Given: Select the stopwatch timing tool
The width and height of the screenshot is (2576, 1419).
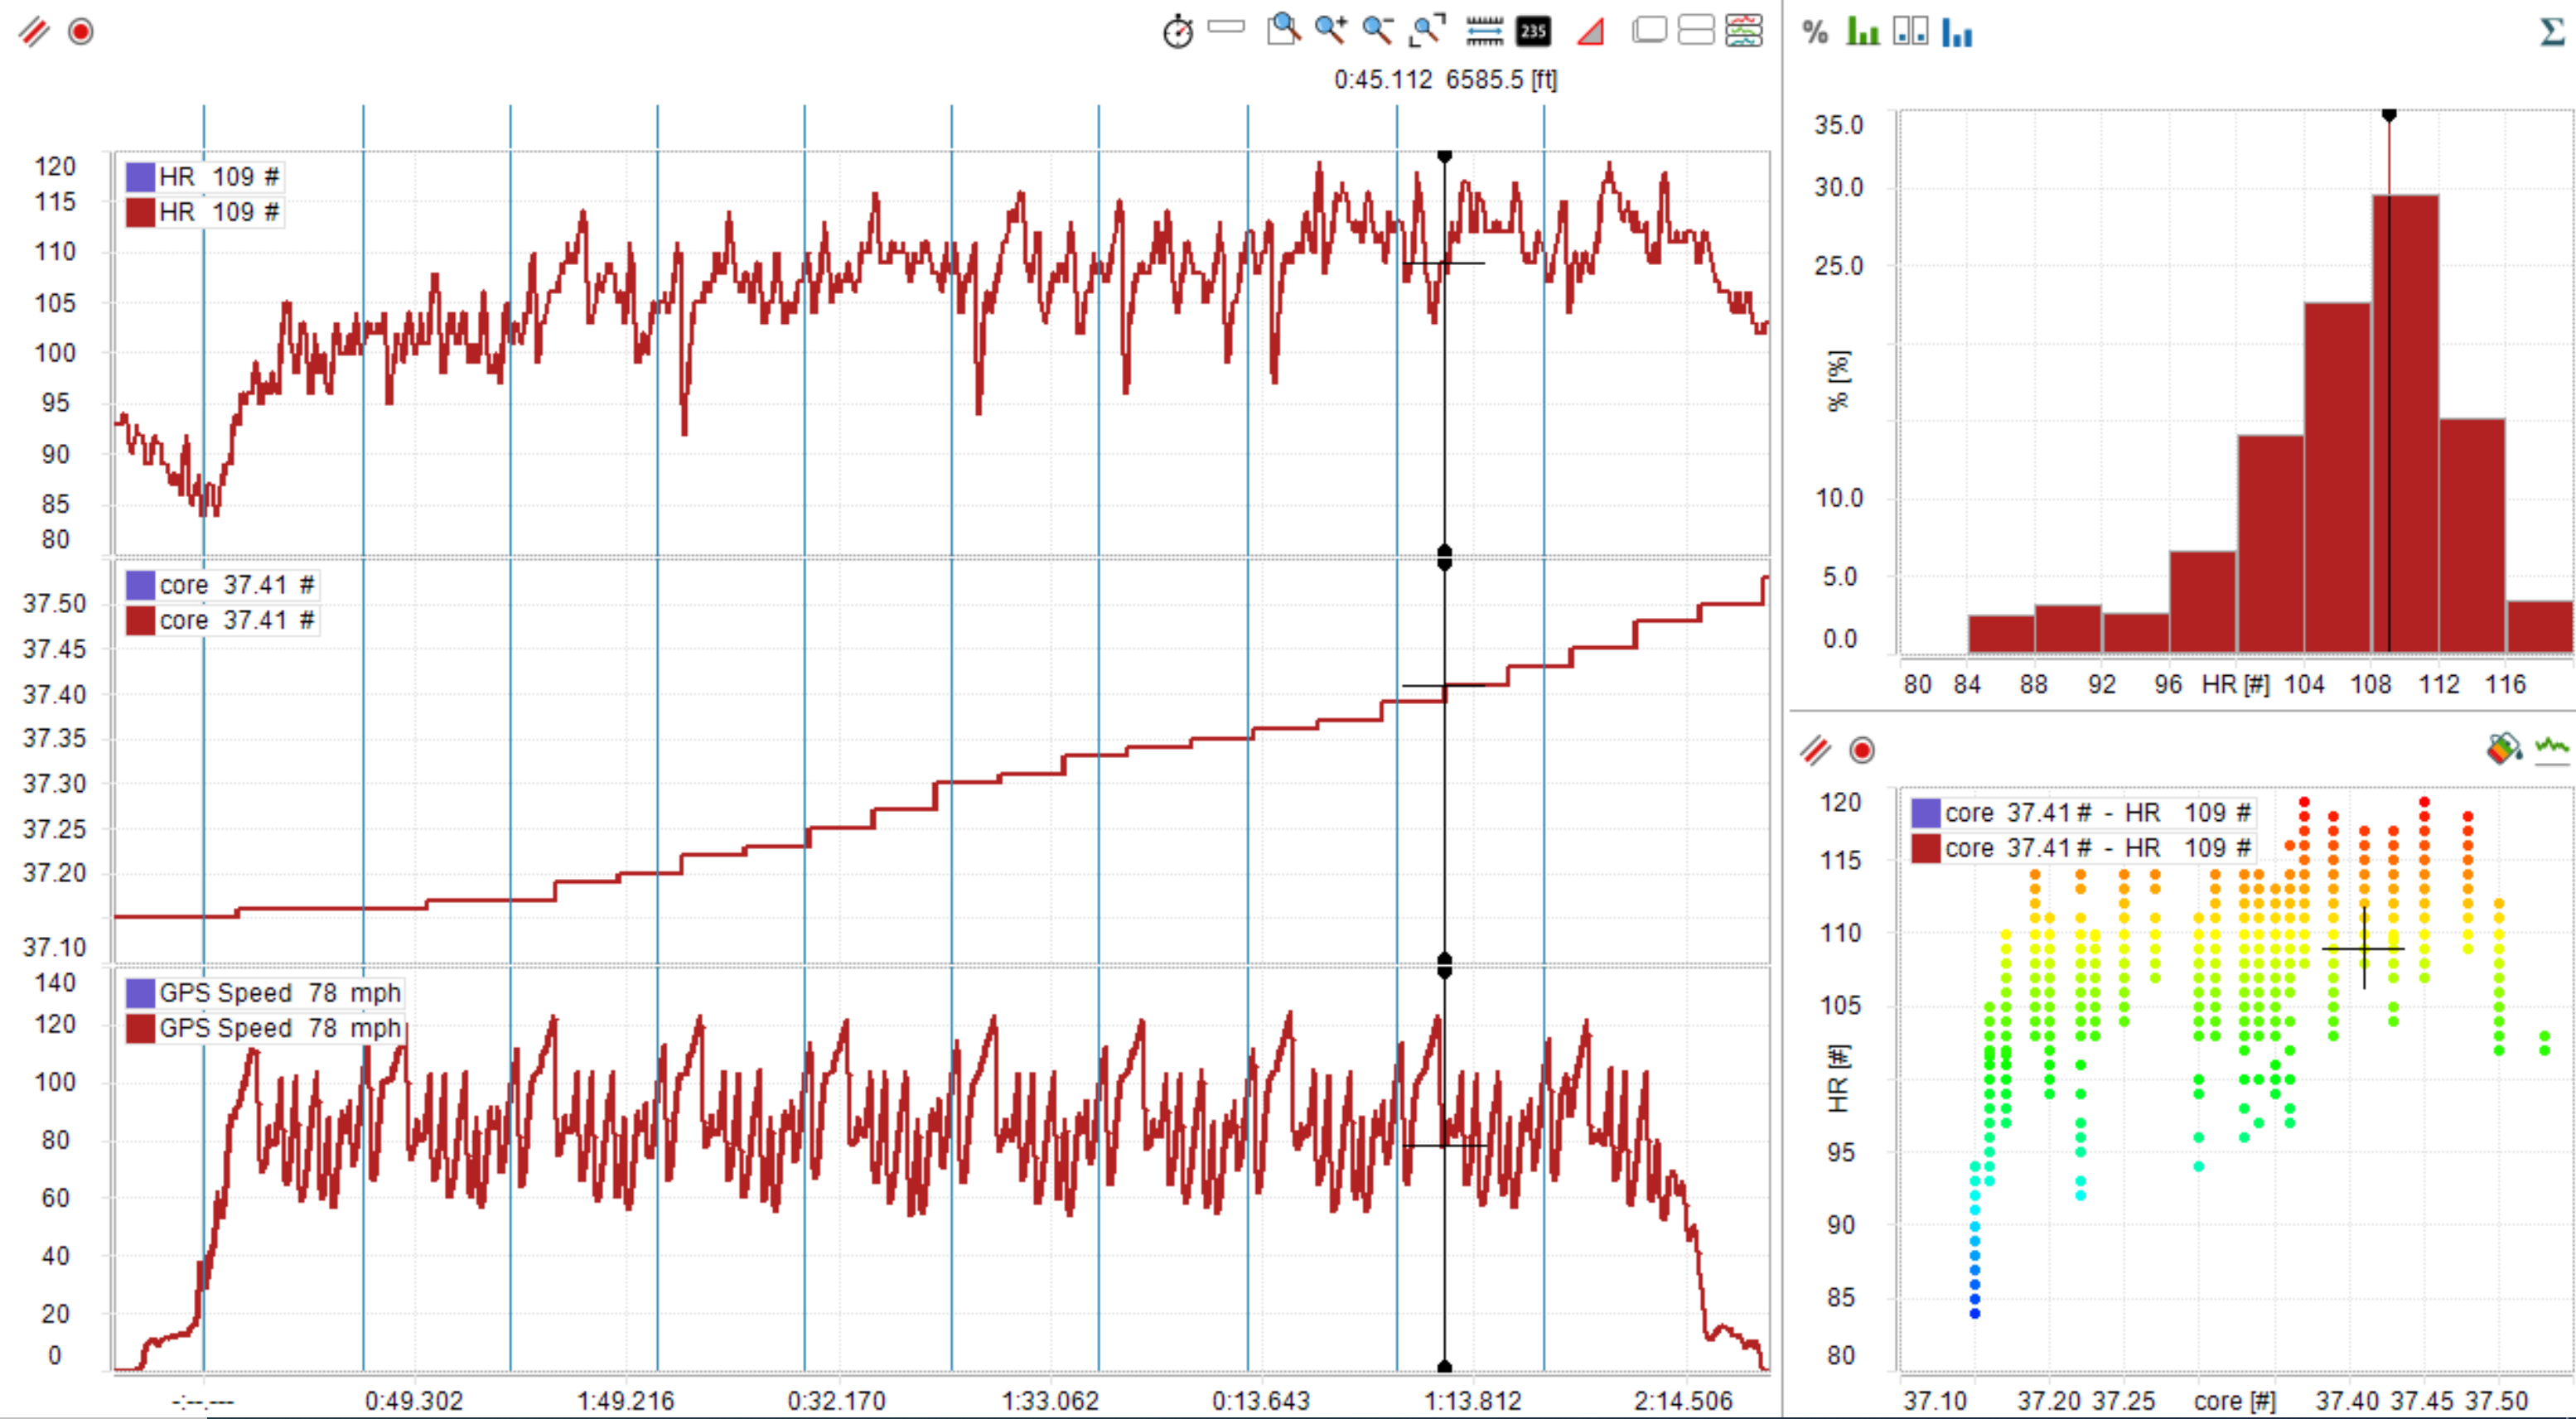Looking at the screenshot, I should pos(1179,32).
